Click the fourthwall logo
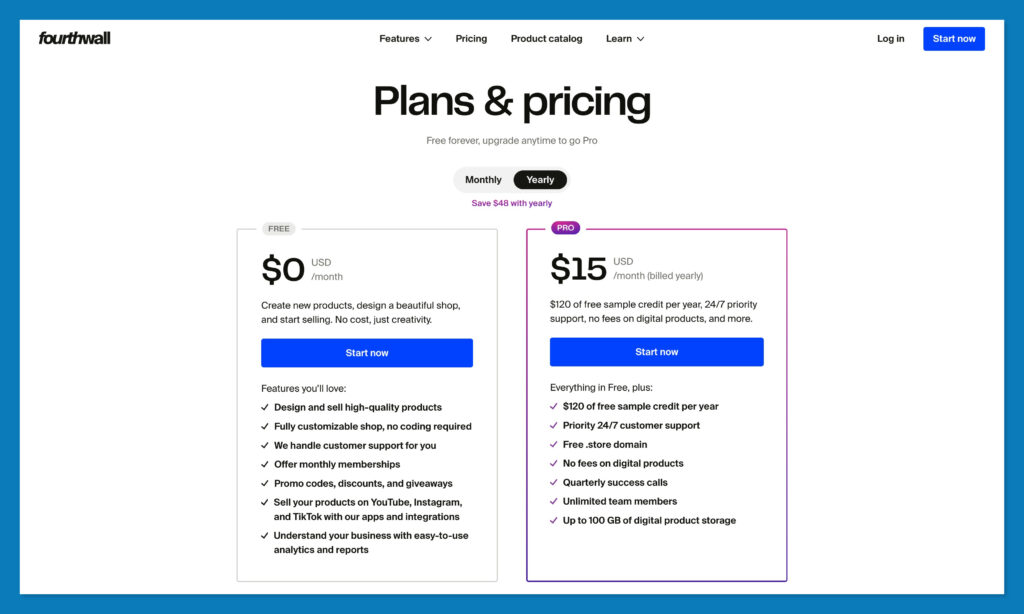The width and height of the screenshot is (1024, 614). point(73,38)
